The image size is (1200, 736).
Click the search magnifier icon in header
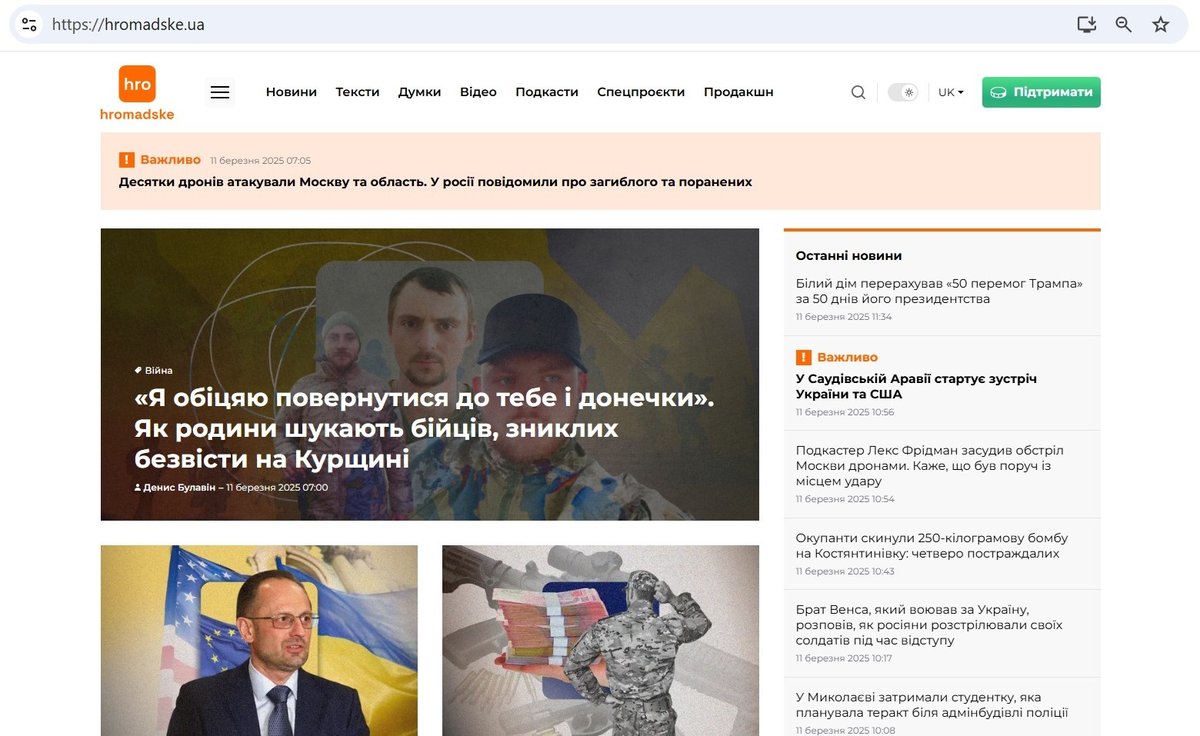click(x=858, y=92)
